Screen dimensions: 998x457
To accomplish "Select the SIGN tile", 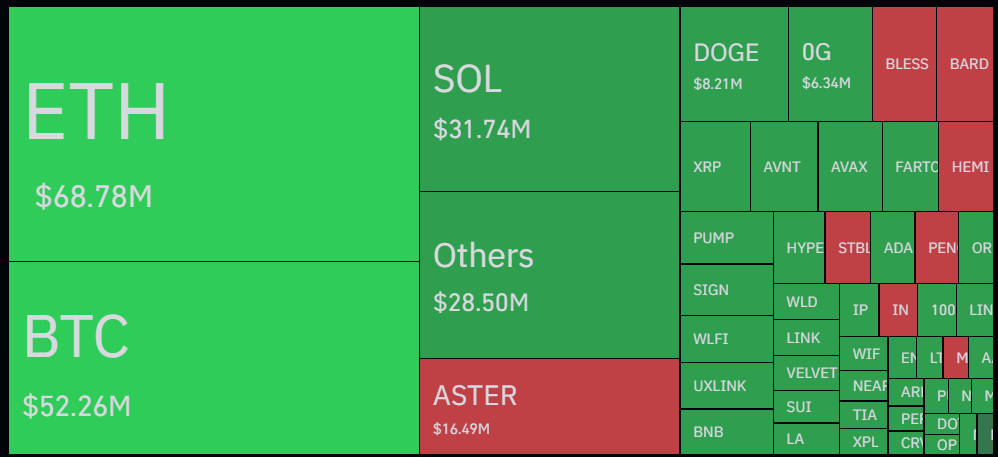I will click(726, 290).
